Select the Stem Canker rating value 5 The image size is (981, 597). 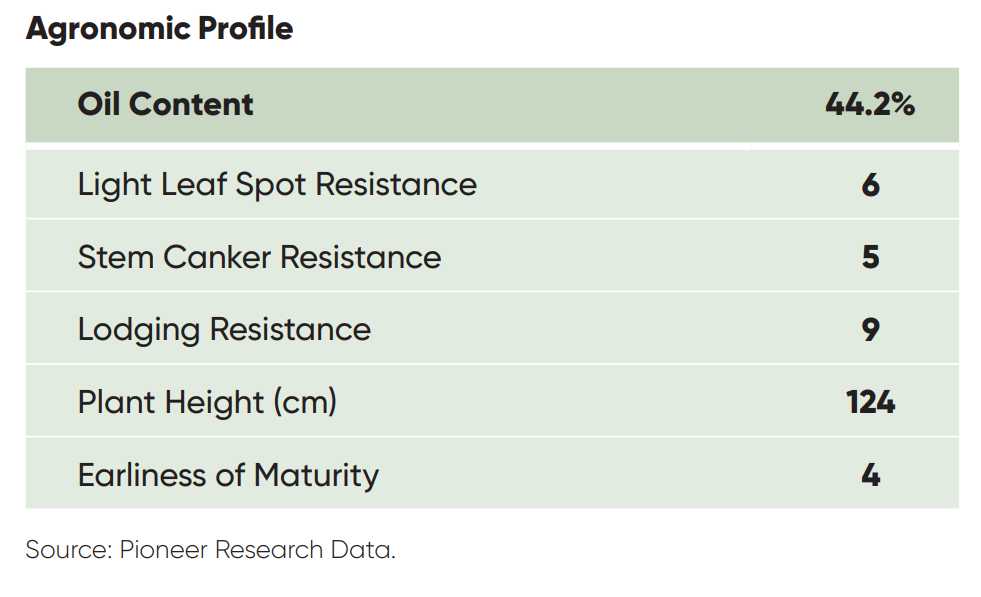(870, 257)
